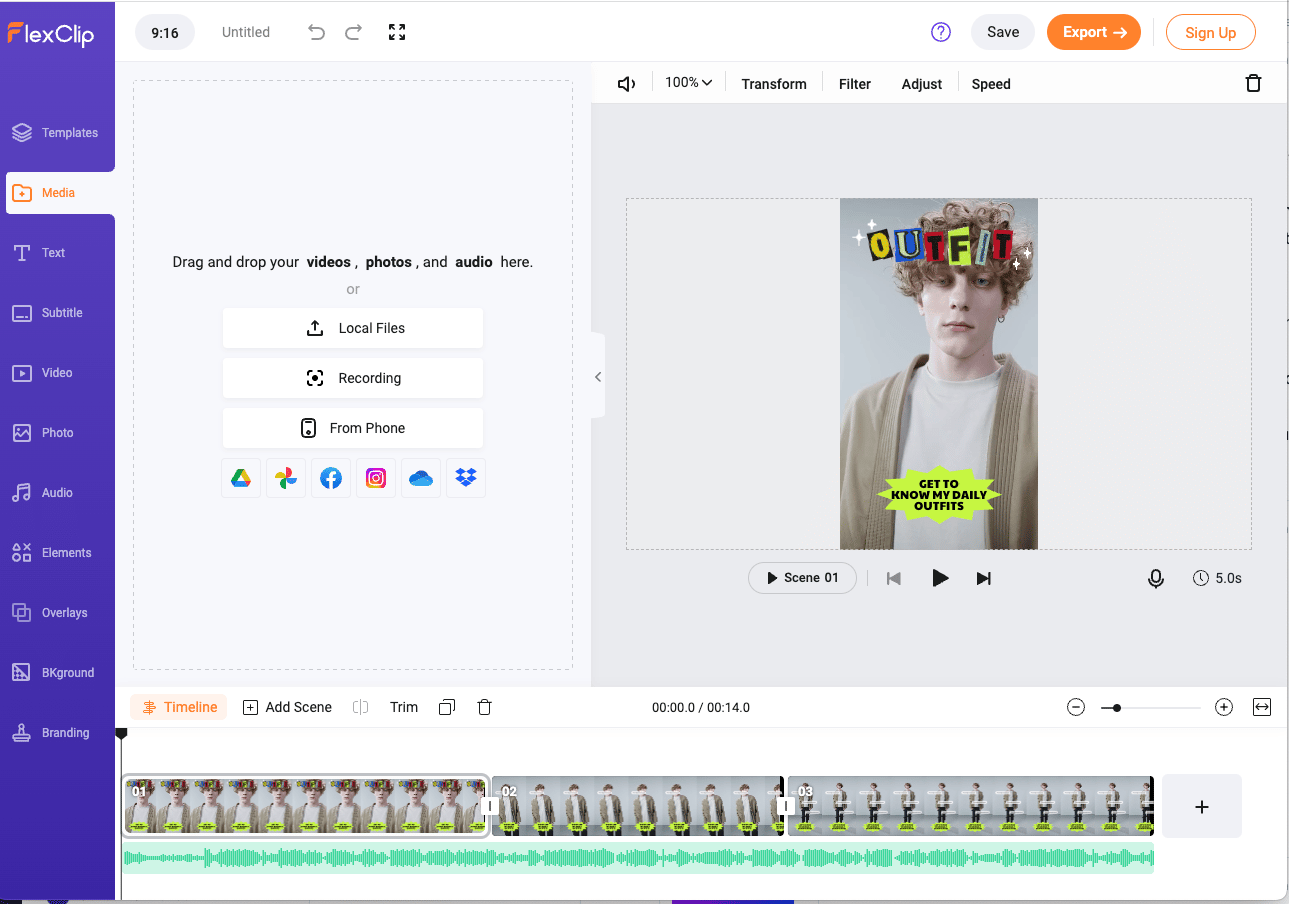Duplicate scene using the copy icon
Viewport: 1289px width, 904px height.
click(447, 707)
